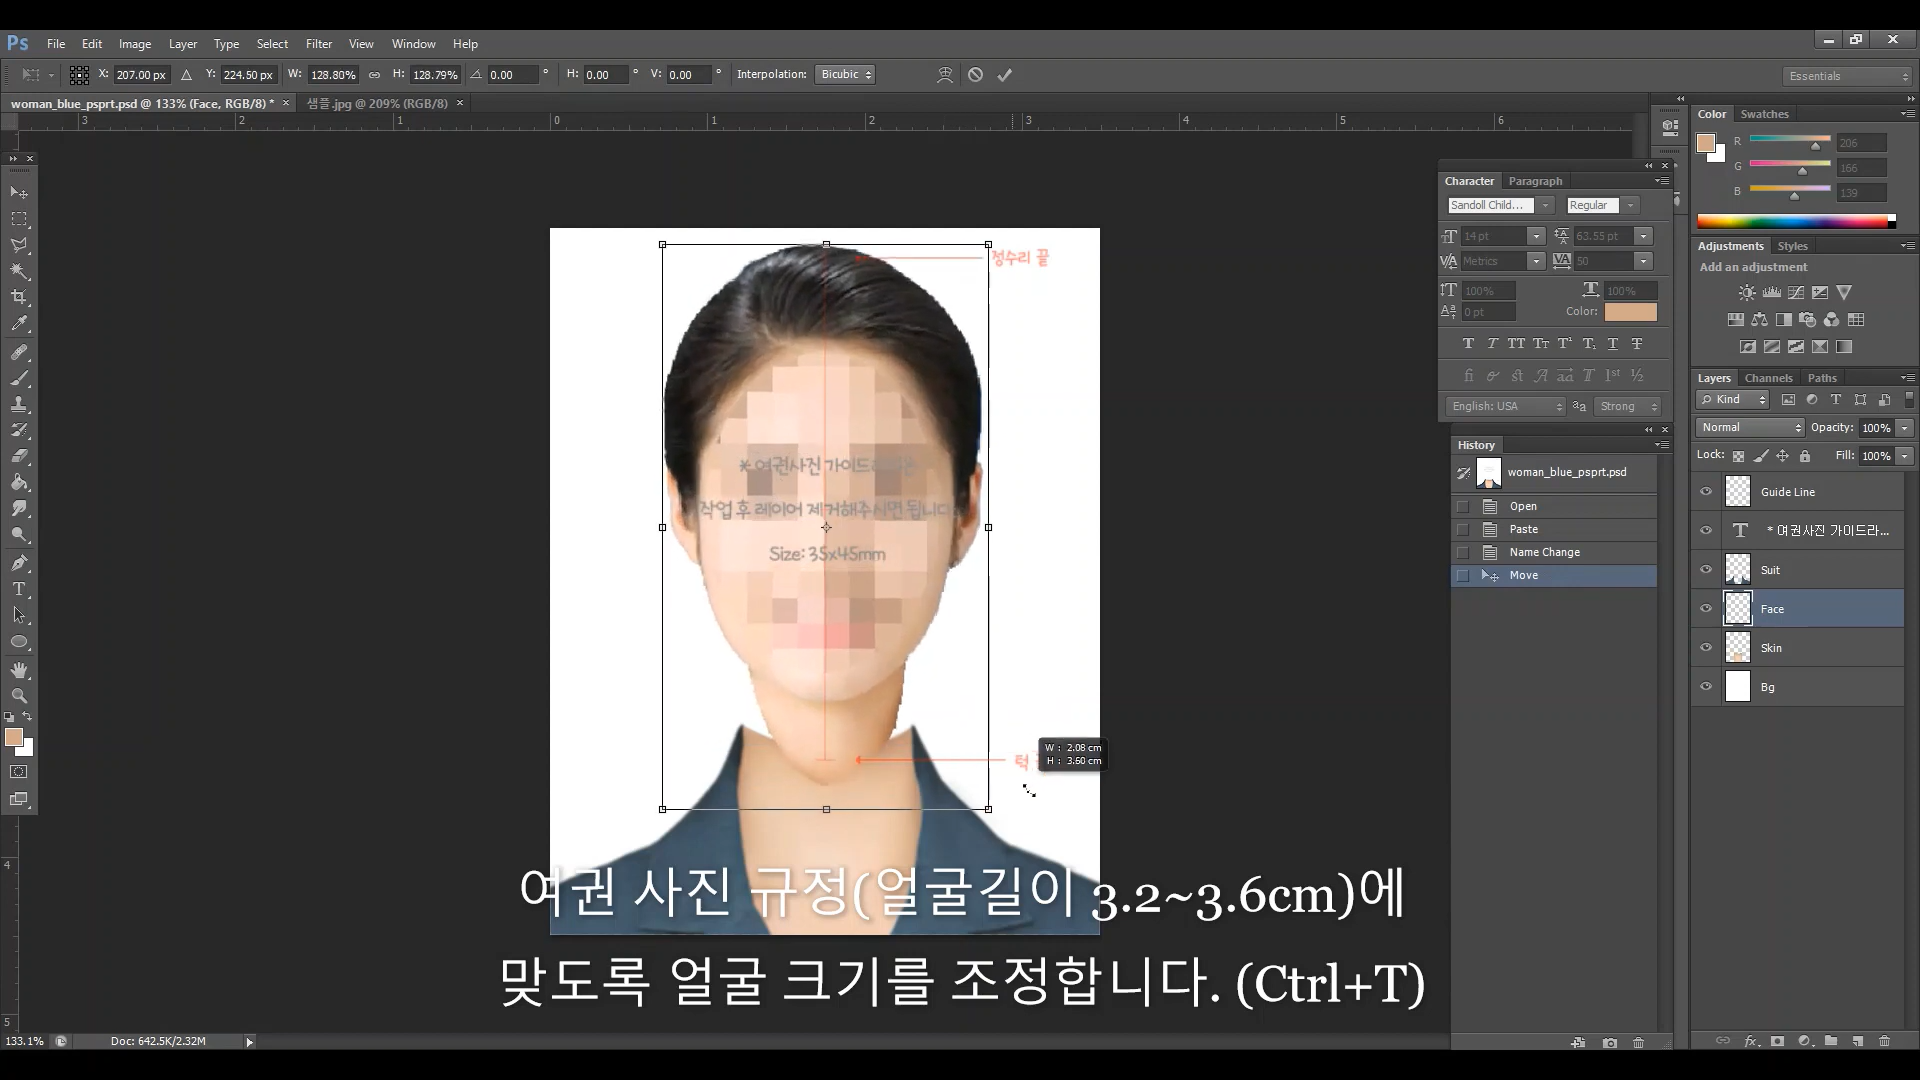
Task: Toggle visibility of the Bg layer
Action: pyautogui.click(x=1706, y=687)
